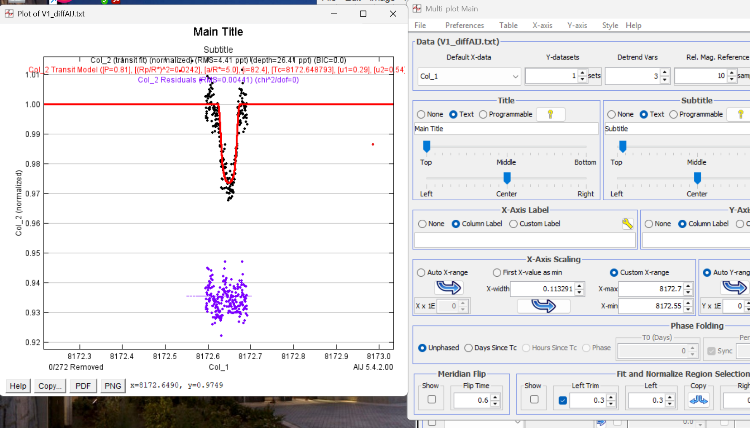Increase the Y-datasets spinner value
The height and width of the screenshot is (428, 750).
[580, 72]
